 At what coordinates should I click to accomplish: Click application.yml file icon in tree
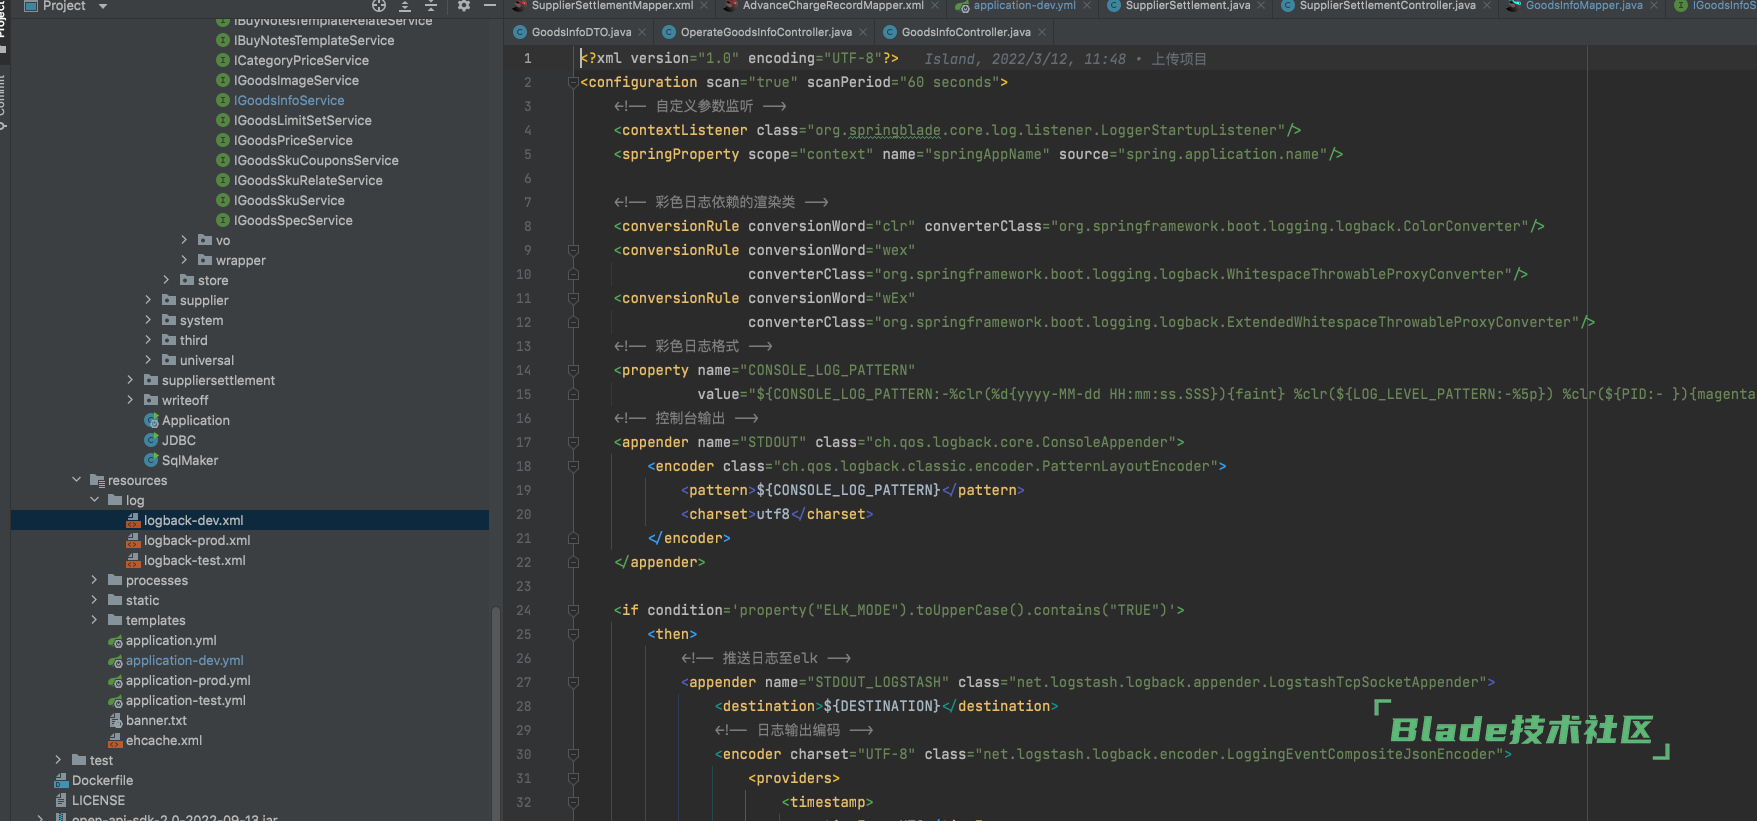click(115, 641)
